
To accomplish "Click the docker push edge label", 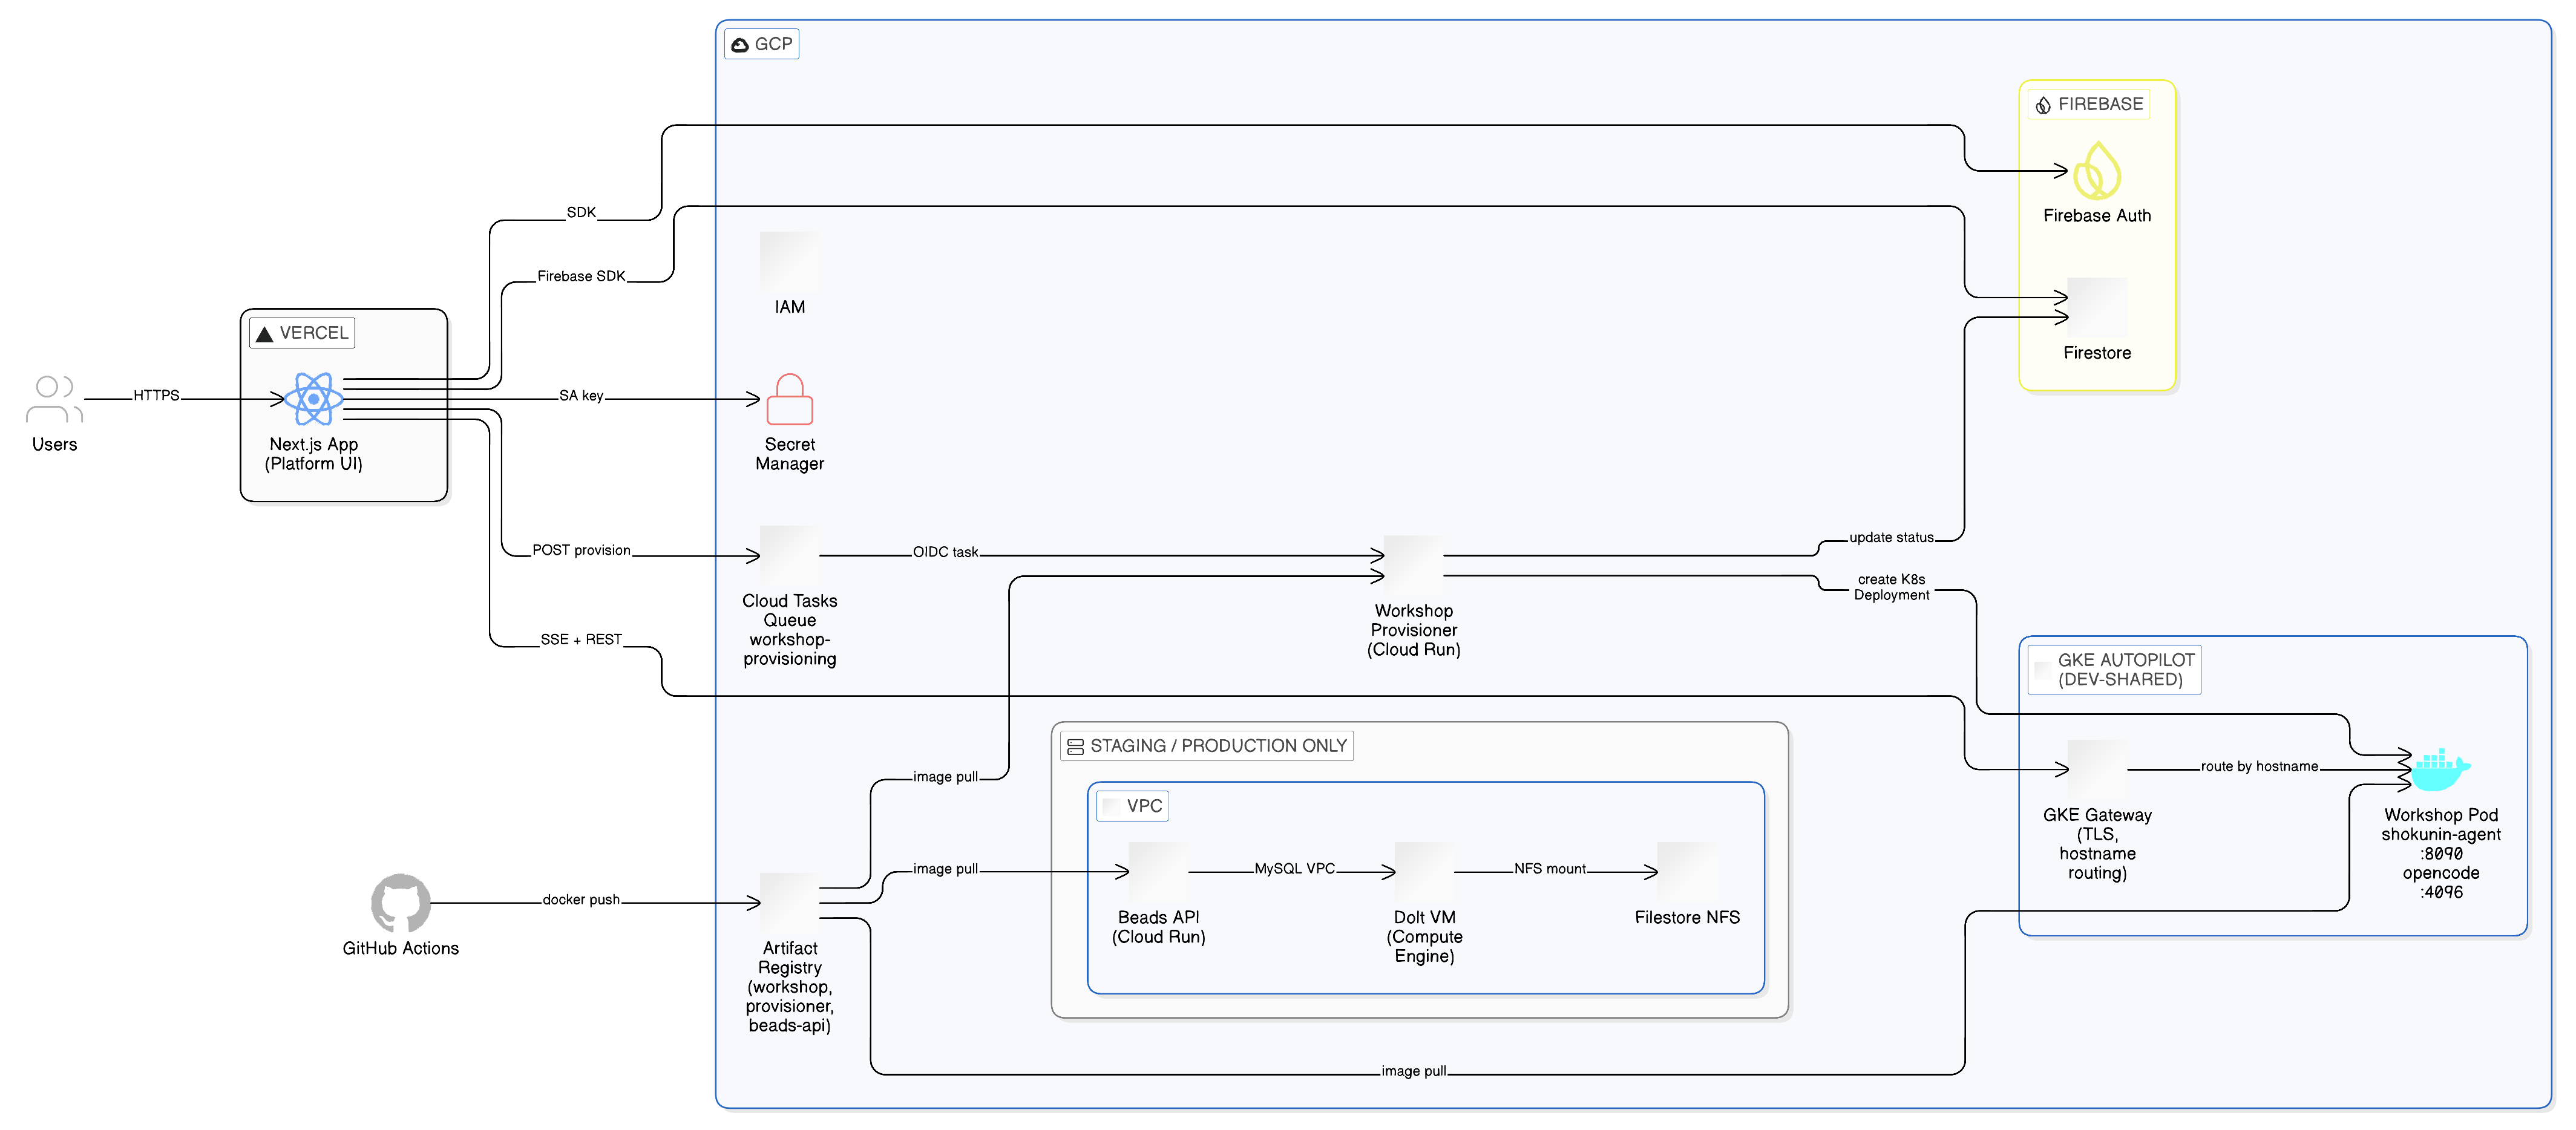I will pyautogui.click(x=581, y=899).
